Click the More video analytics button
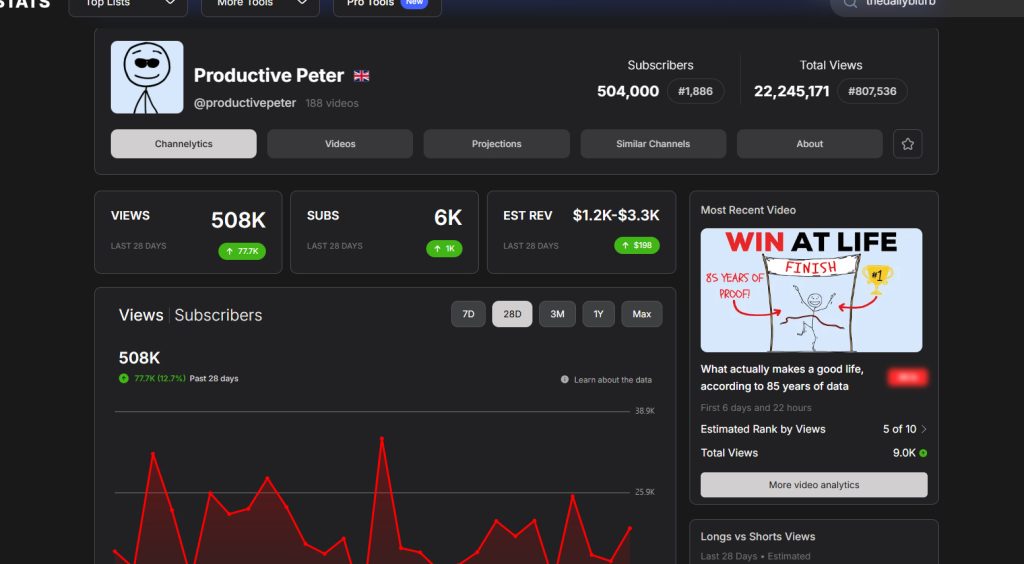The width and height of the screenshot is (1024, 564). click(814, 485)
